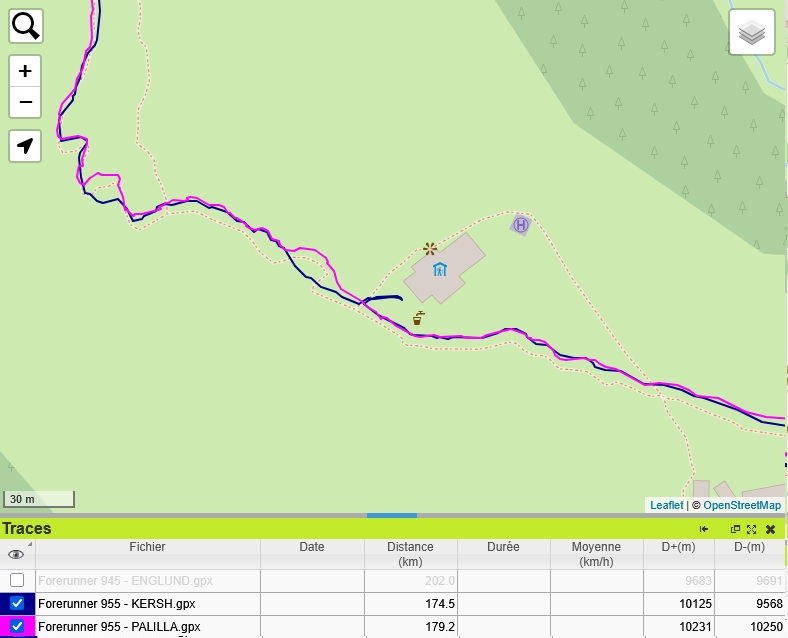Screen dimensions: 788x638
Task: Uncheck the Forerunner 955 - KERSH.gpx trace
Action: 17,604
